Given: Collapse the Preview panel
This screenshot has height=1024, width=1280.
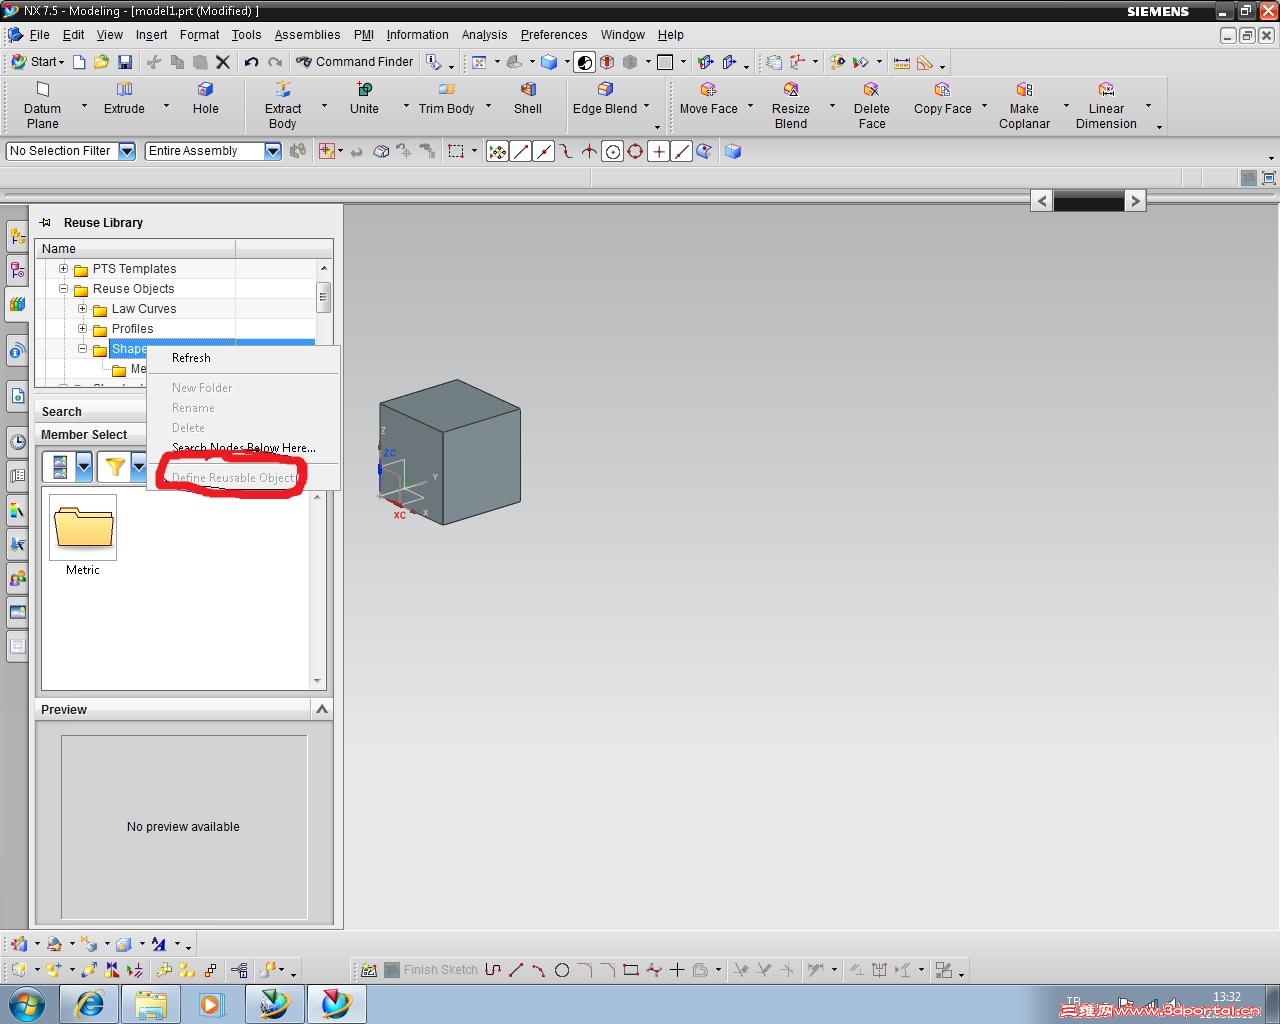Looking at the screenshot, I should click(x=322, y=709).
